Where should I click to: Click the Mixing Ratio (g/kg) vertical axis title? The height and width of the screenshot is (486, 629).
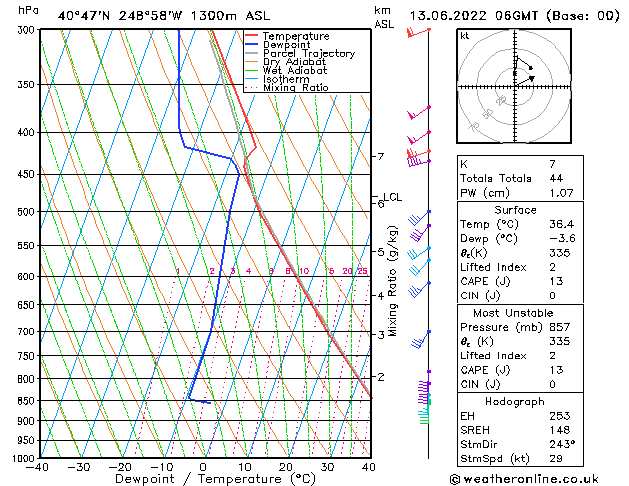(x=392, y=281)
